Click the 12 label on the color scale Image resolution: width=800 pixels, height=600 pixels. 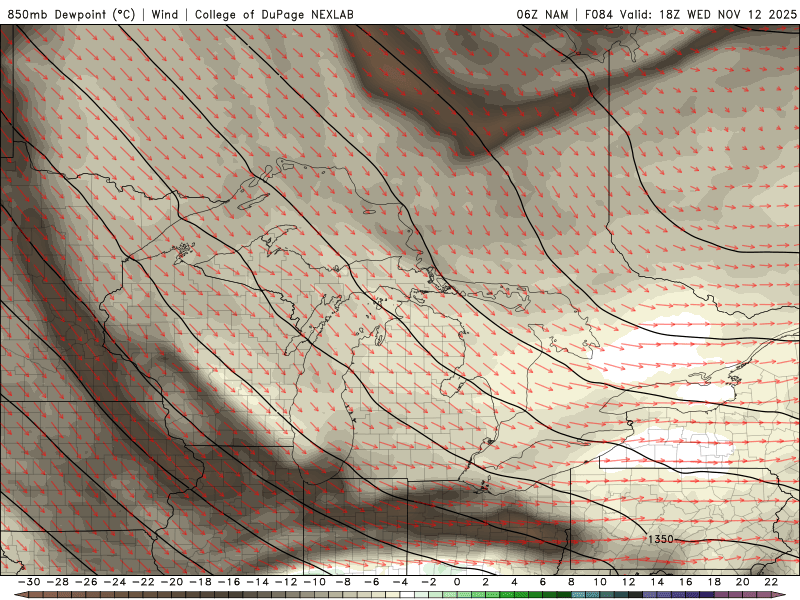pyautogui.click(x=629, y=582)
